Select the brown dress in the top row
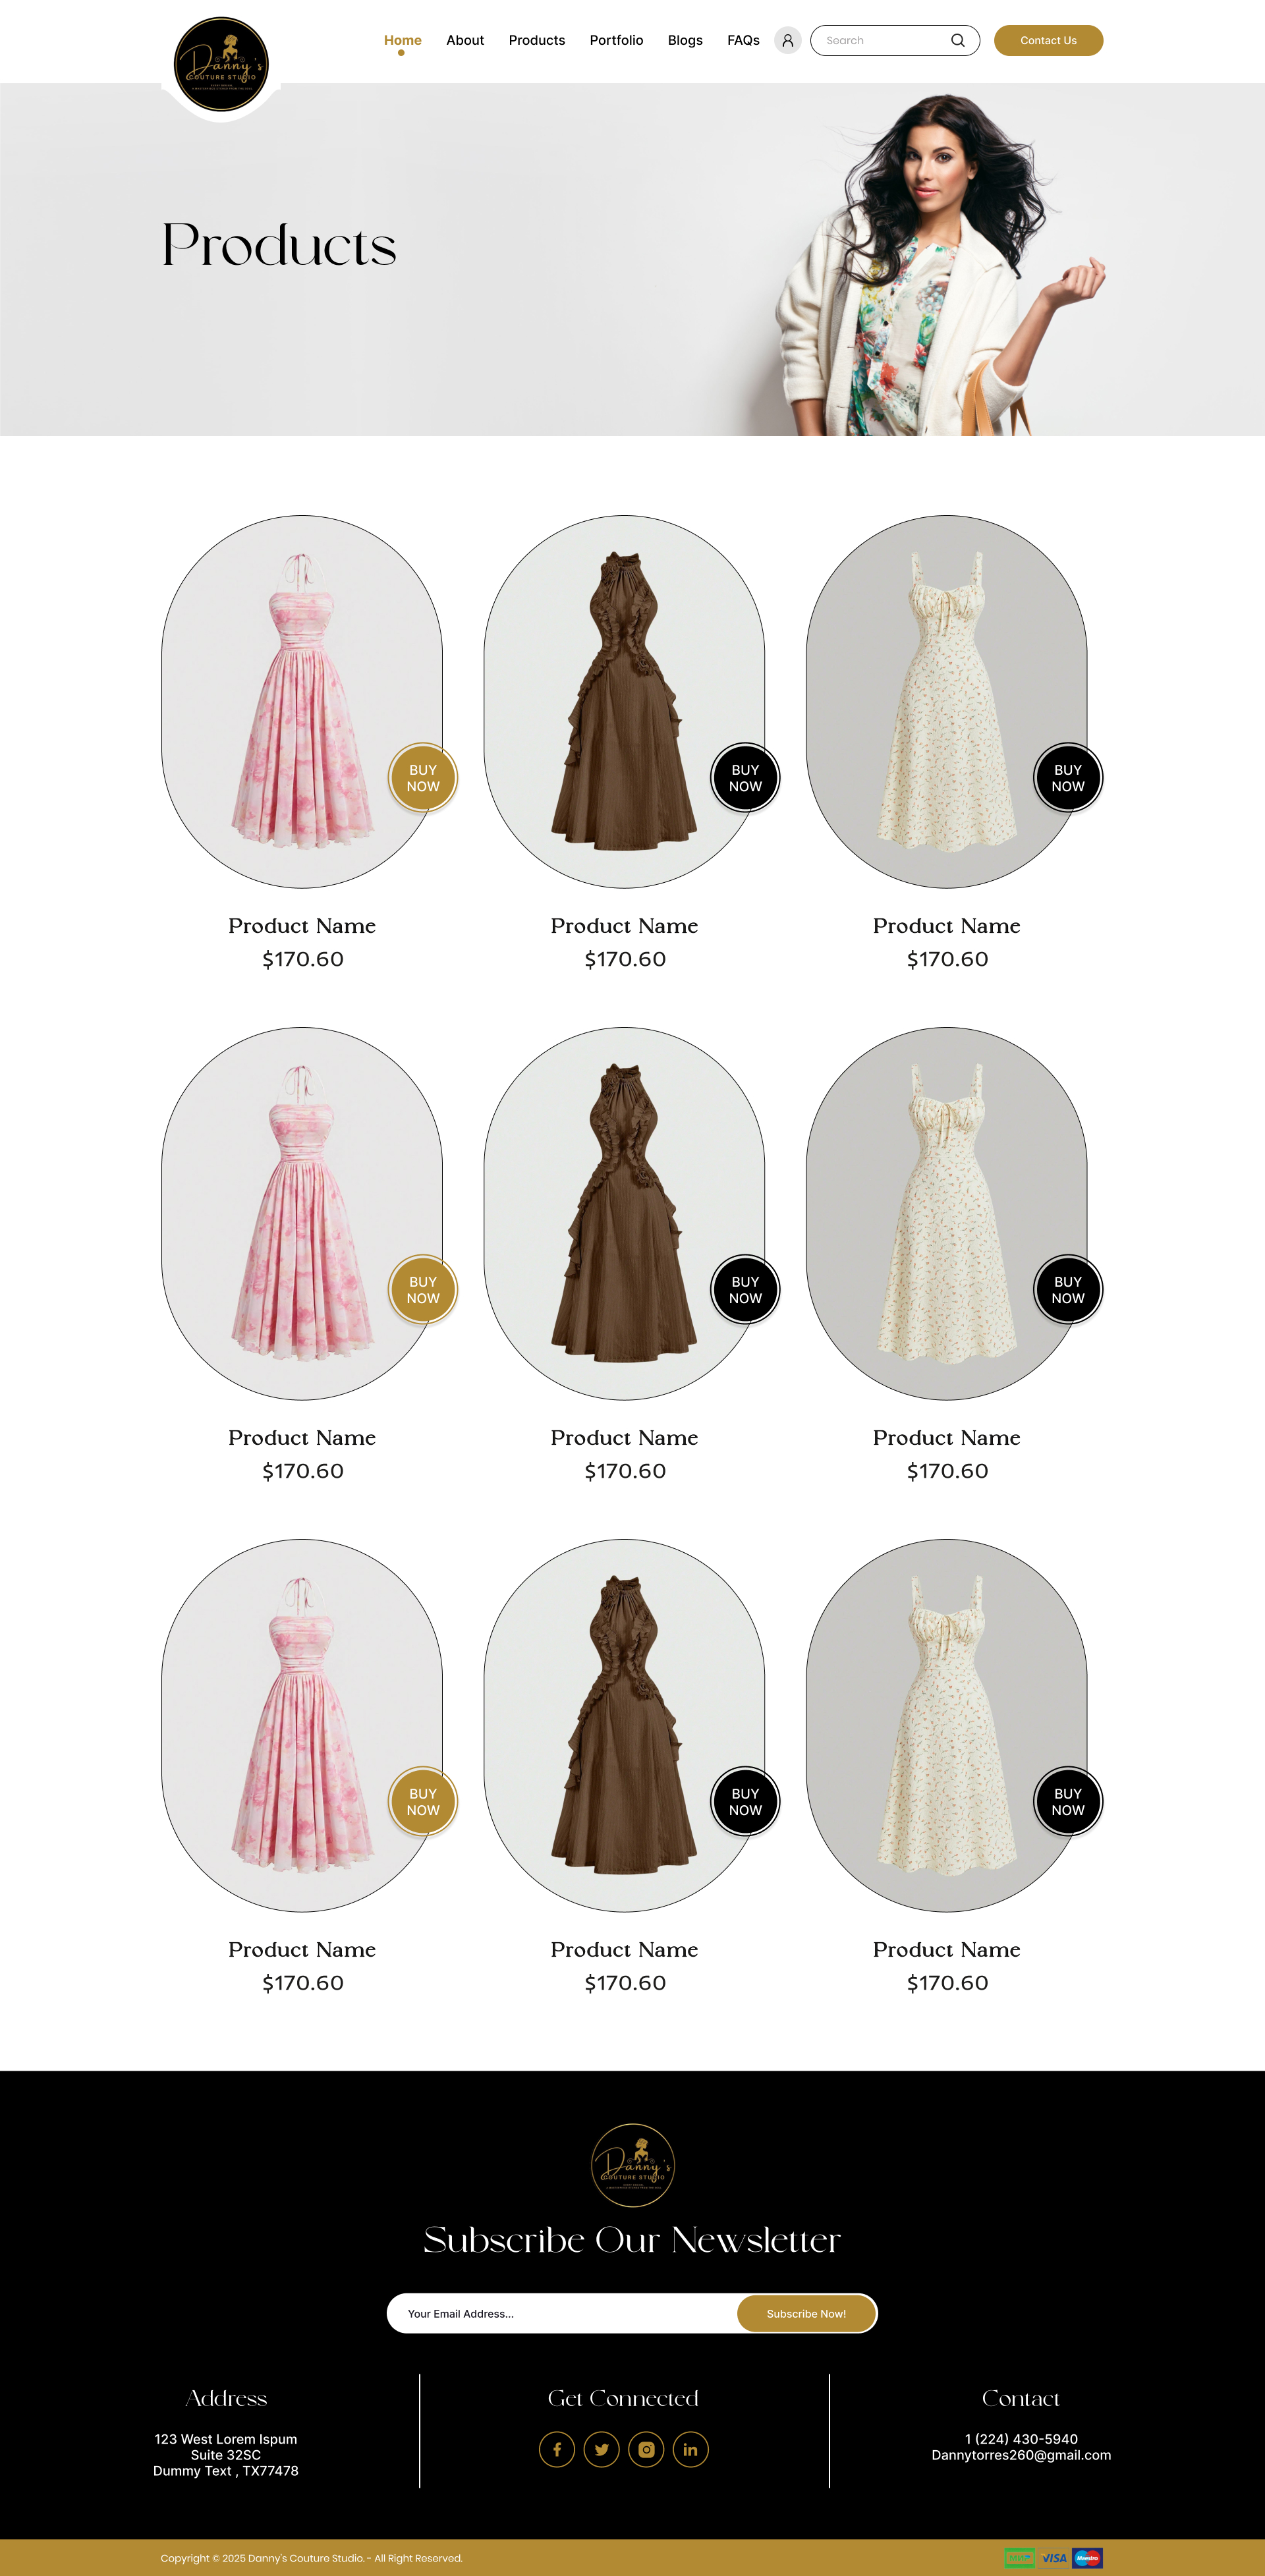Image resolution: width=1265 pixels, height=2576 pixels. (624, 702)
